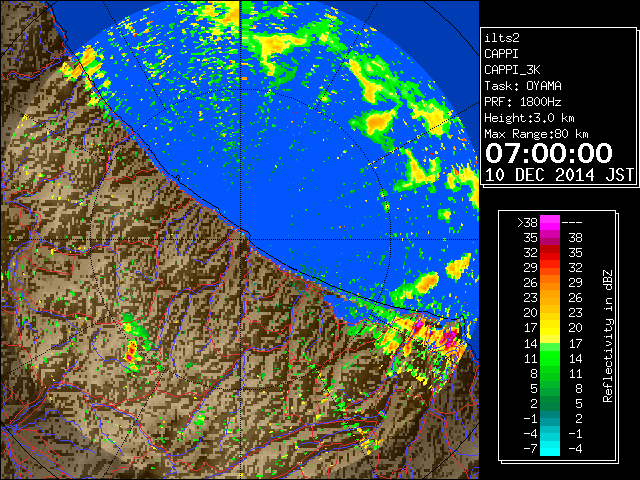Select the '10 DEC 2014 JST' date
640x480 pixels.
click(559, 175)
